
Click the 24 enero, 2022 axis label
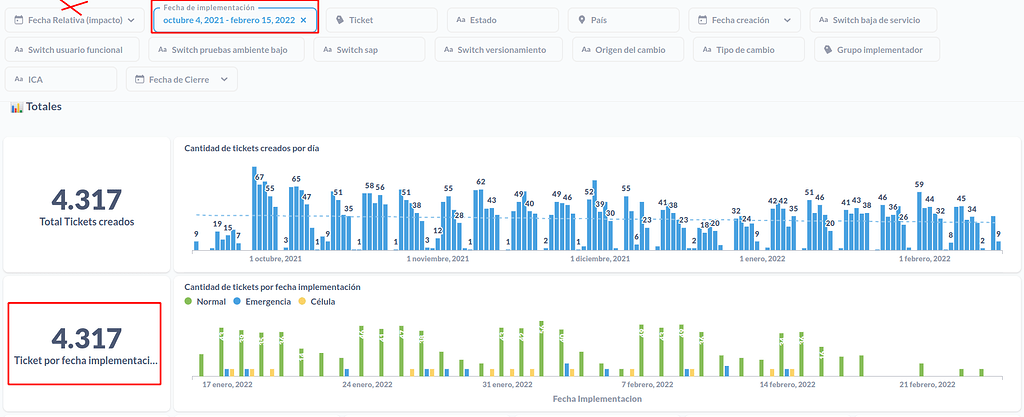[368, 384]
